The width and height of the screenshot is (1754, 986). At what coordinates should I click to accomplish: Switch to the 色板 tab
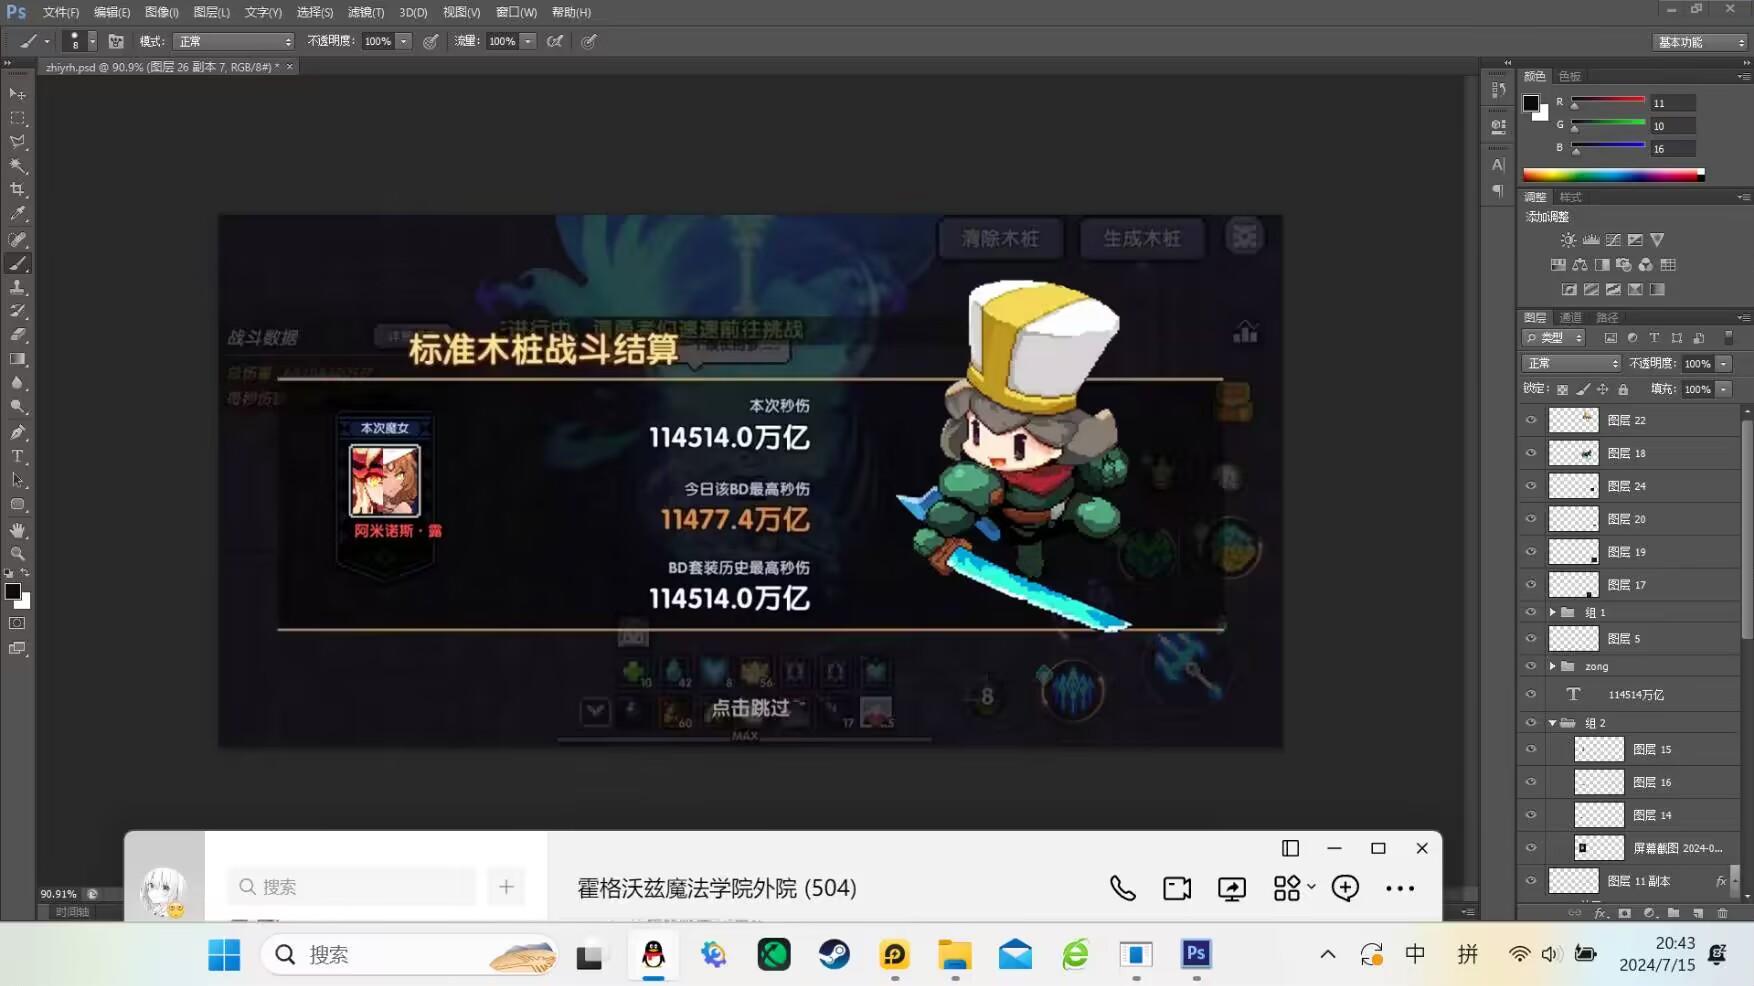pos(1570,76)
